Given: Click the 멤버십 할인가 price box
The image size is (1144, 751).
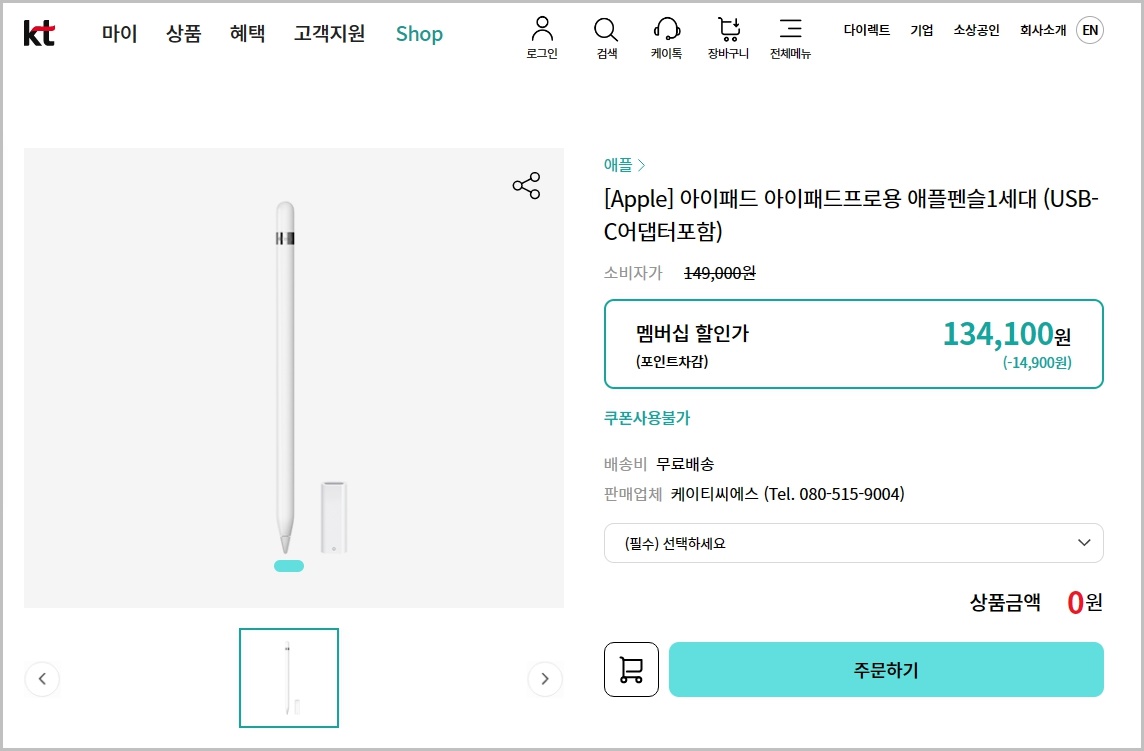Looking at the screenshot, I should tap(854, 344).
